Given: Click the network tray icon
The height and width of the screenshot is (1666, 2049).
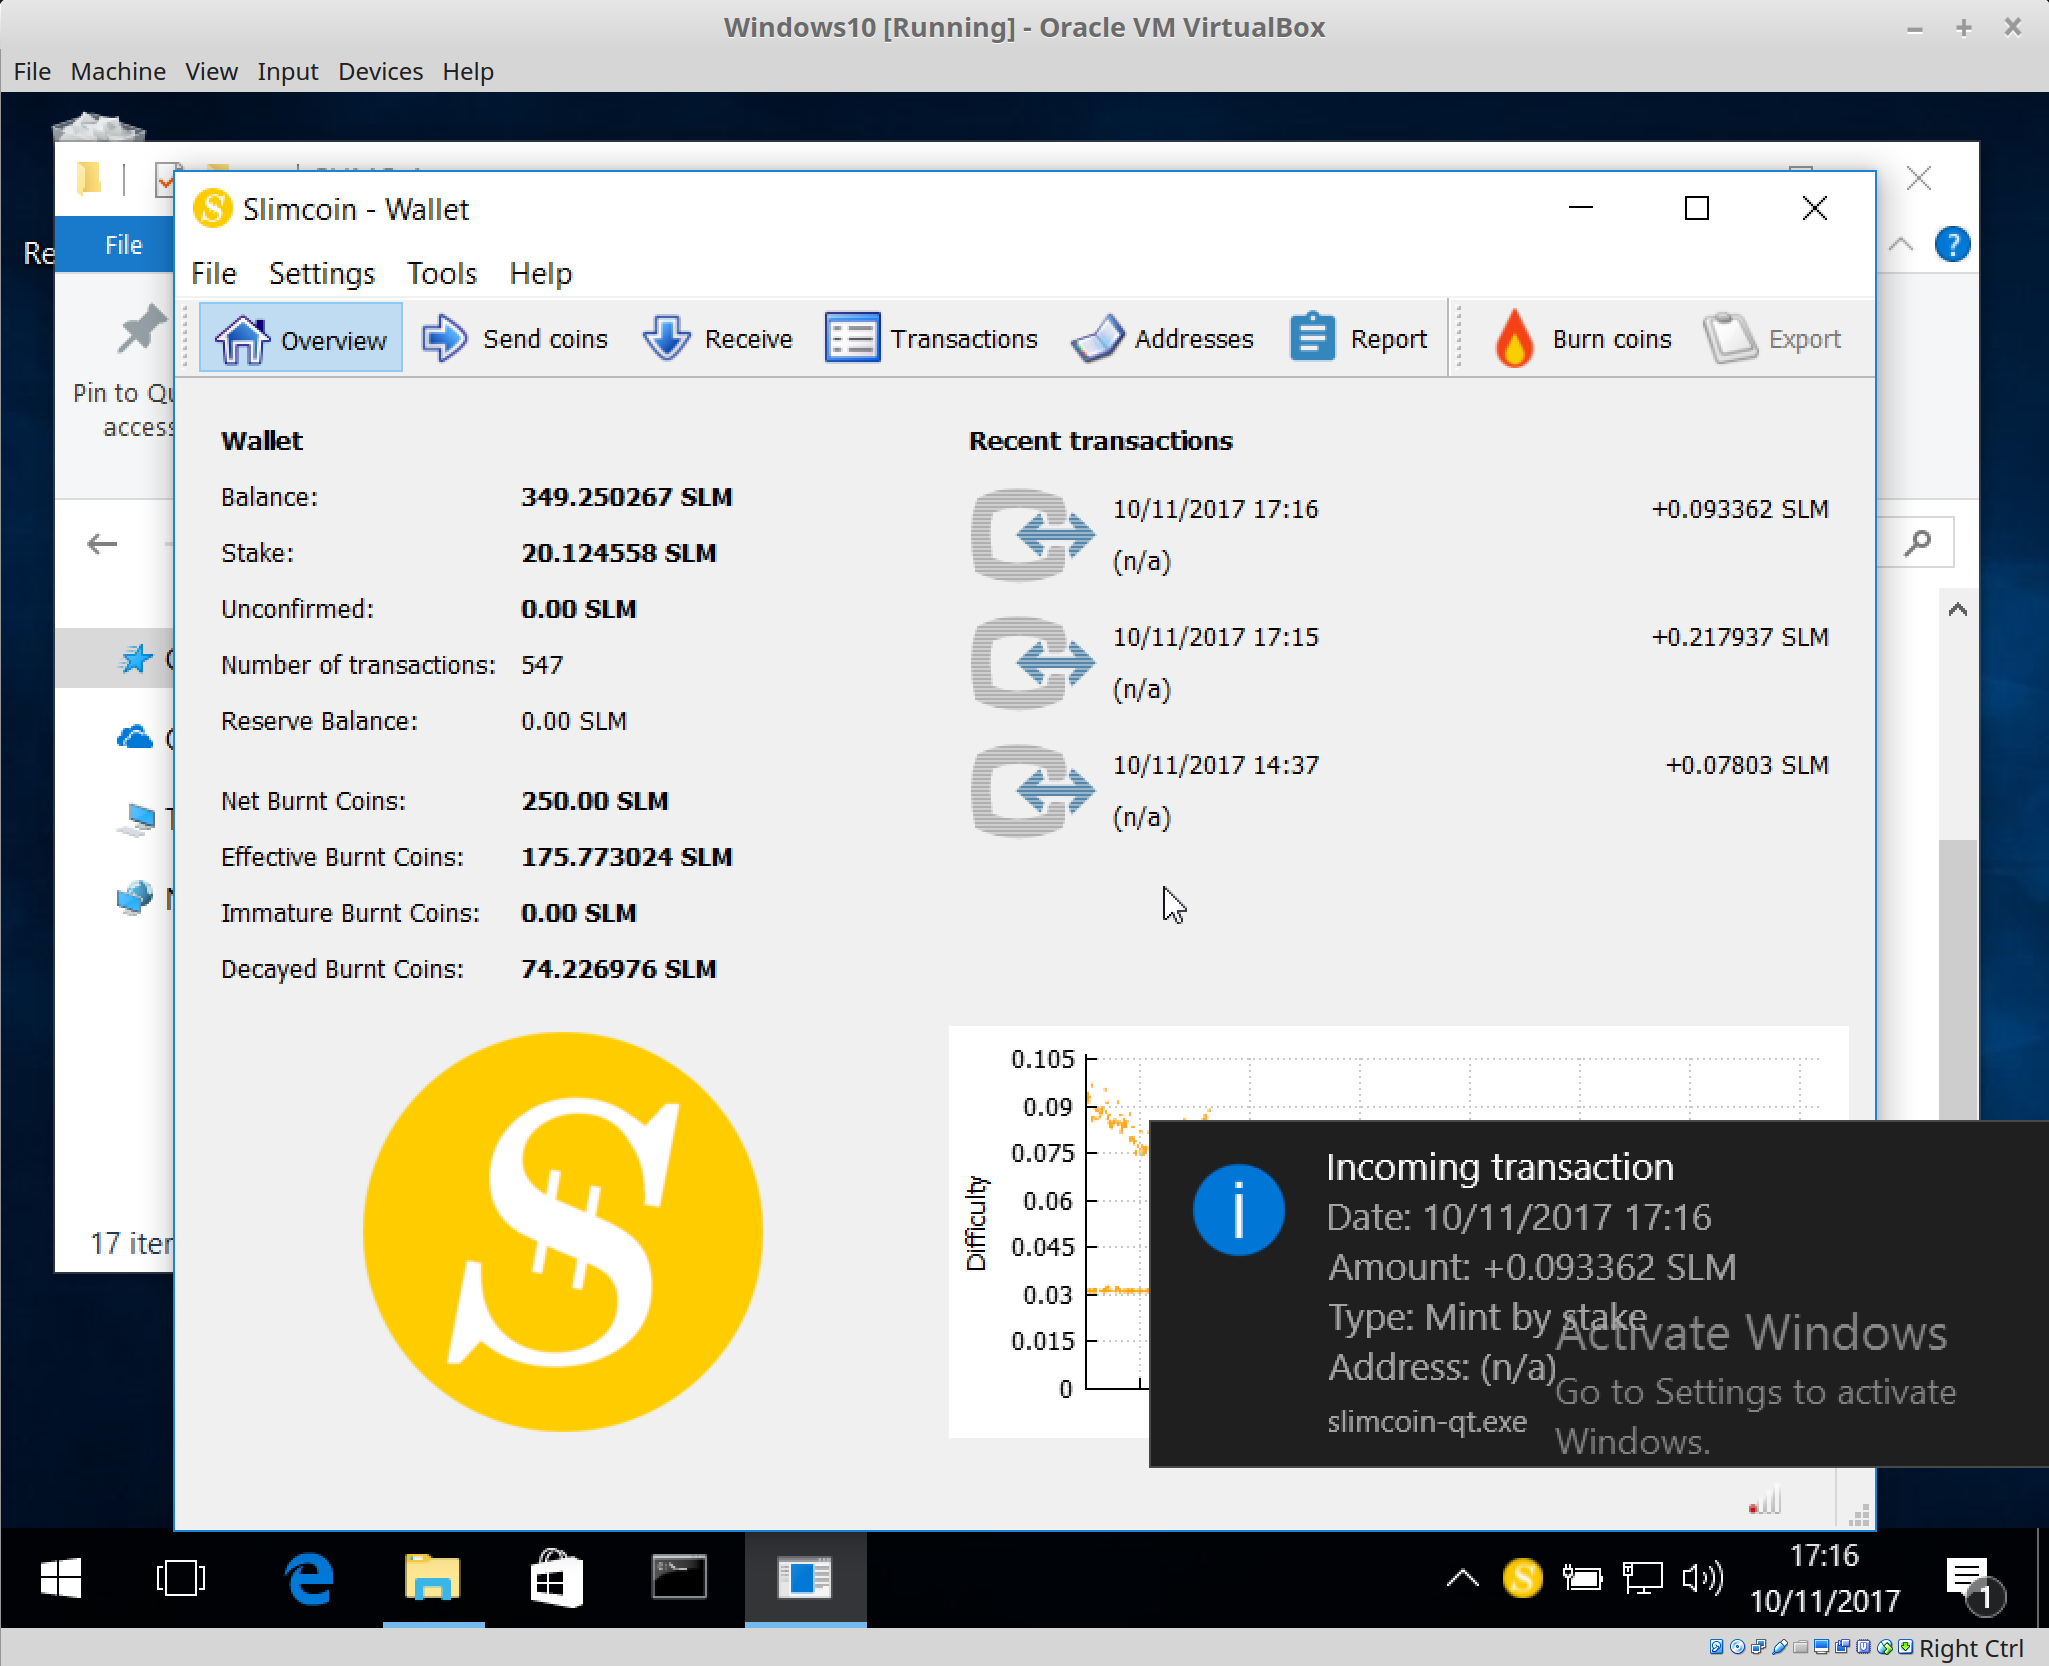Looking at the screenshot, I should (1642, 1578).
